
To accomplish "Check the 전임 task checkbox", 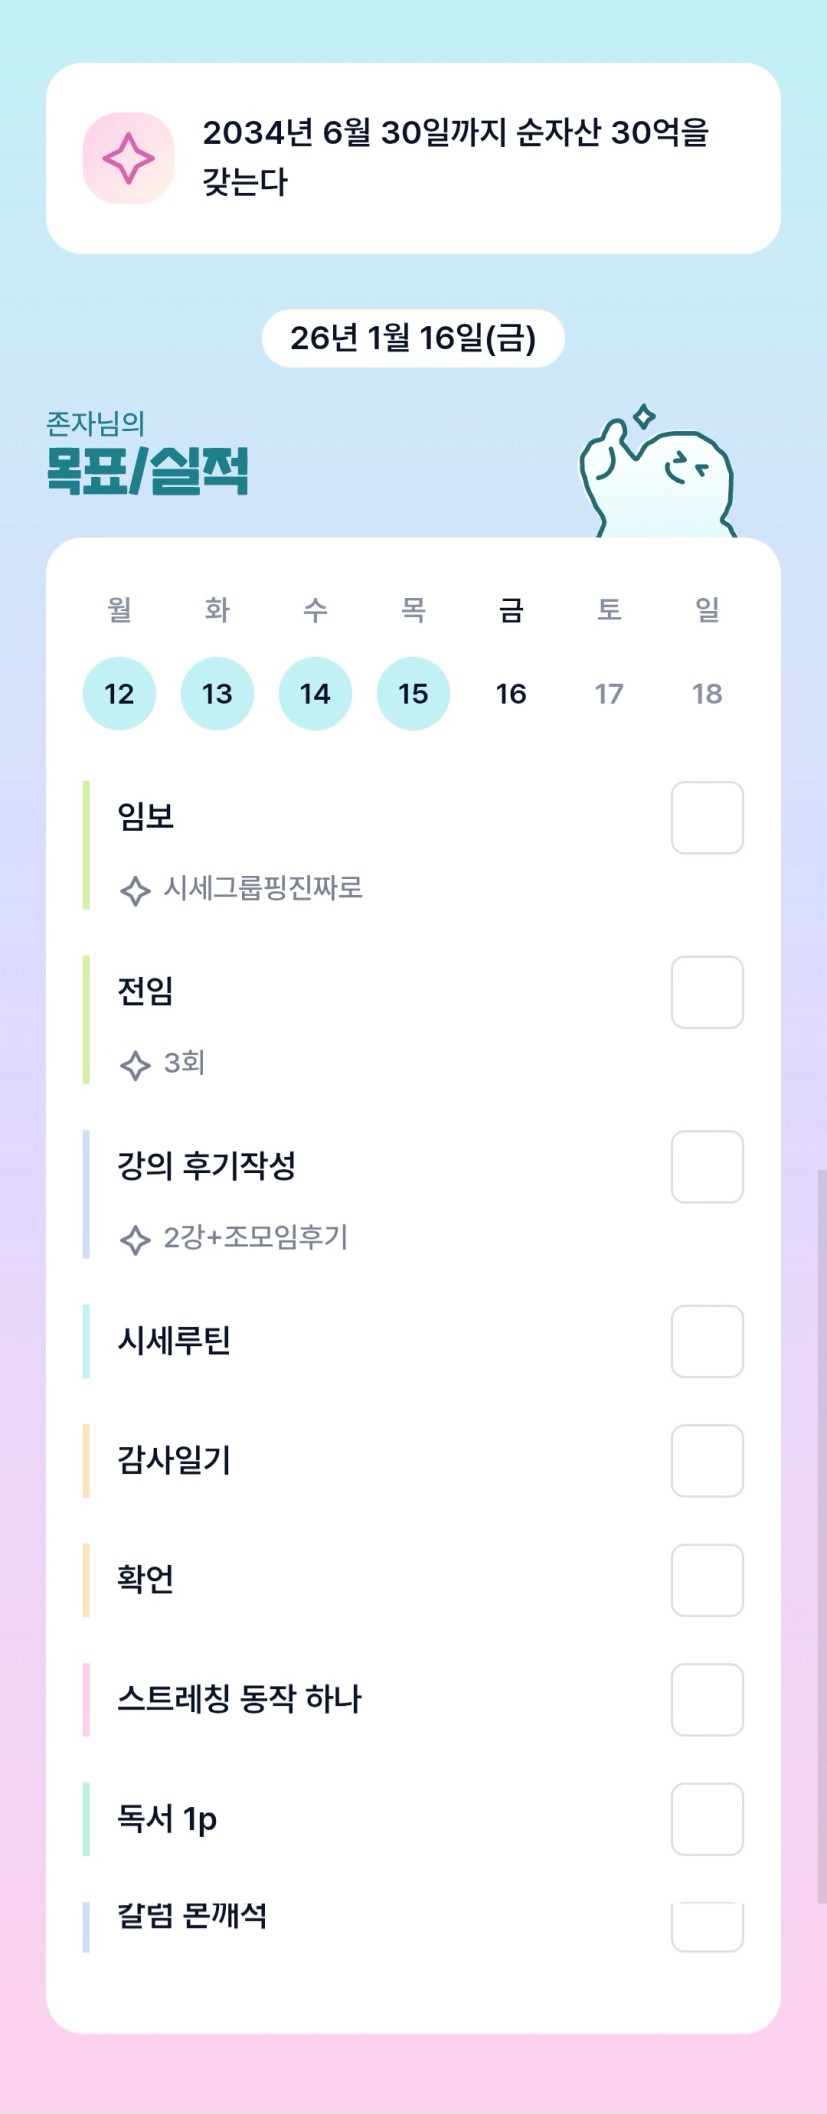I will [707, 992].
